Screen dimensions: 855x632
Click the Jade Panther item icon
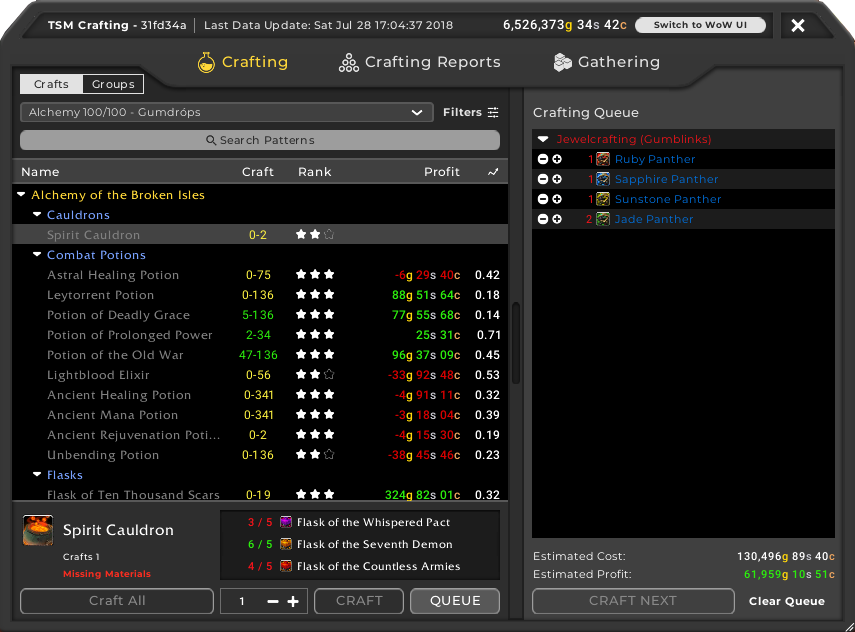pyautogui.click(x=603, y=219)
